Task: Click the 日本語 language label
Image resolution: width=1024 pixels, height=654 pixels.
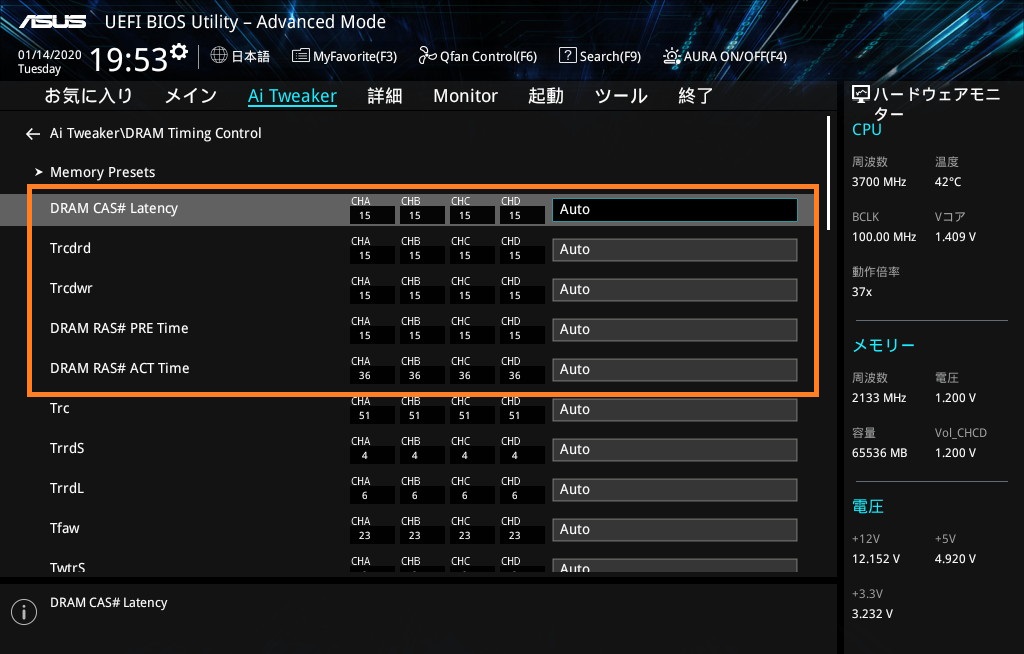Action: pyautogui.click(x=251, y=56)
